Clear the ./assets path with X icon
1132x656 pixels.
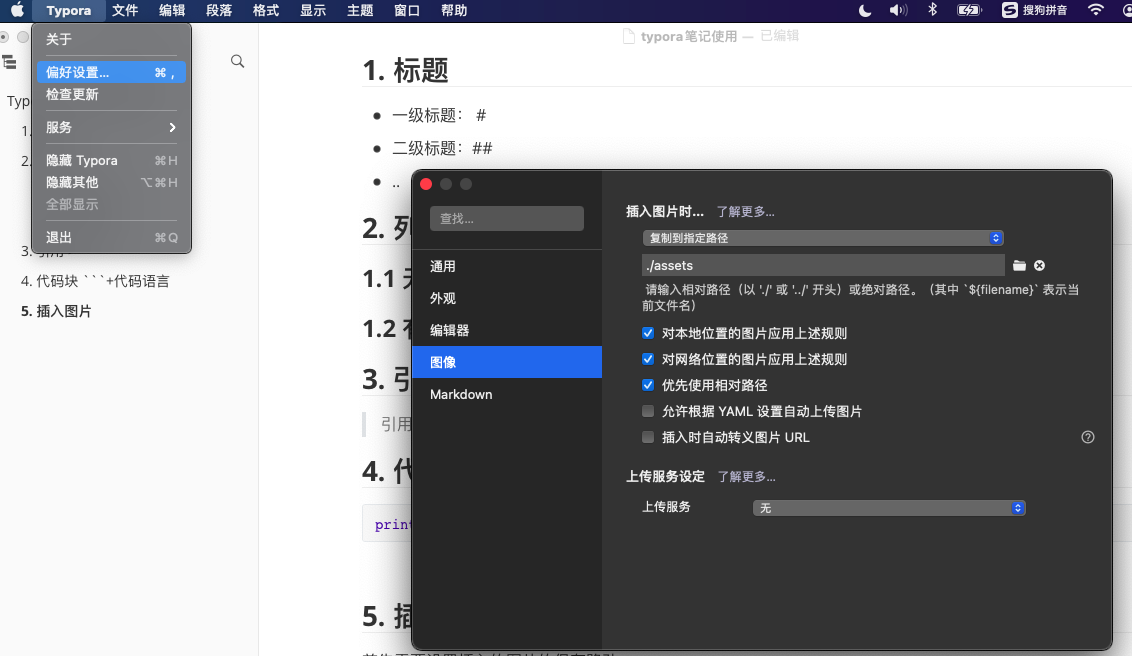1040,266
